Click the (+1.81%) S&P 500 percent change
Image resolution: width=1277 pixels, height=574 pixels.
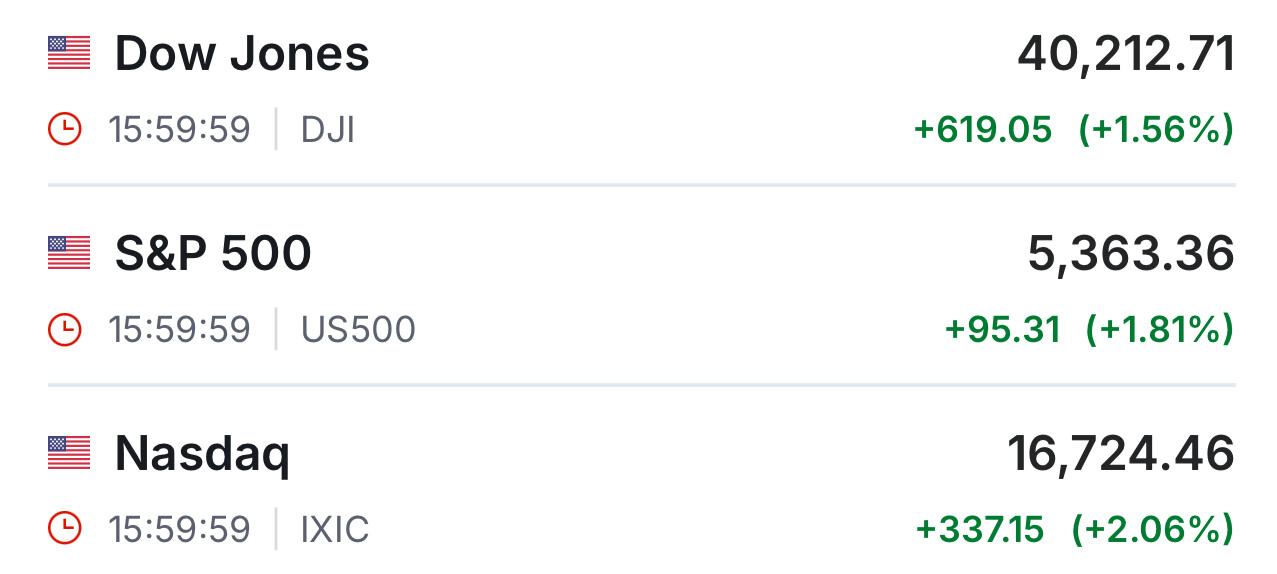[1159, 330]
